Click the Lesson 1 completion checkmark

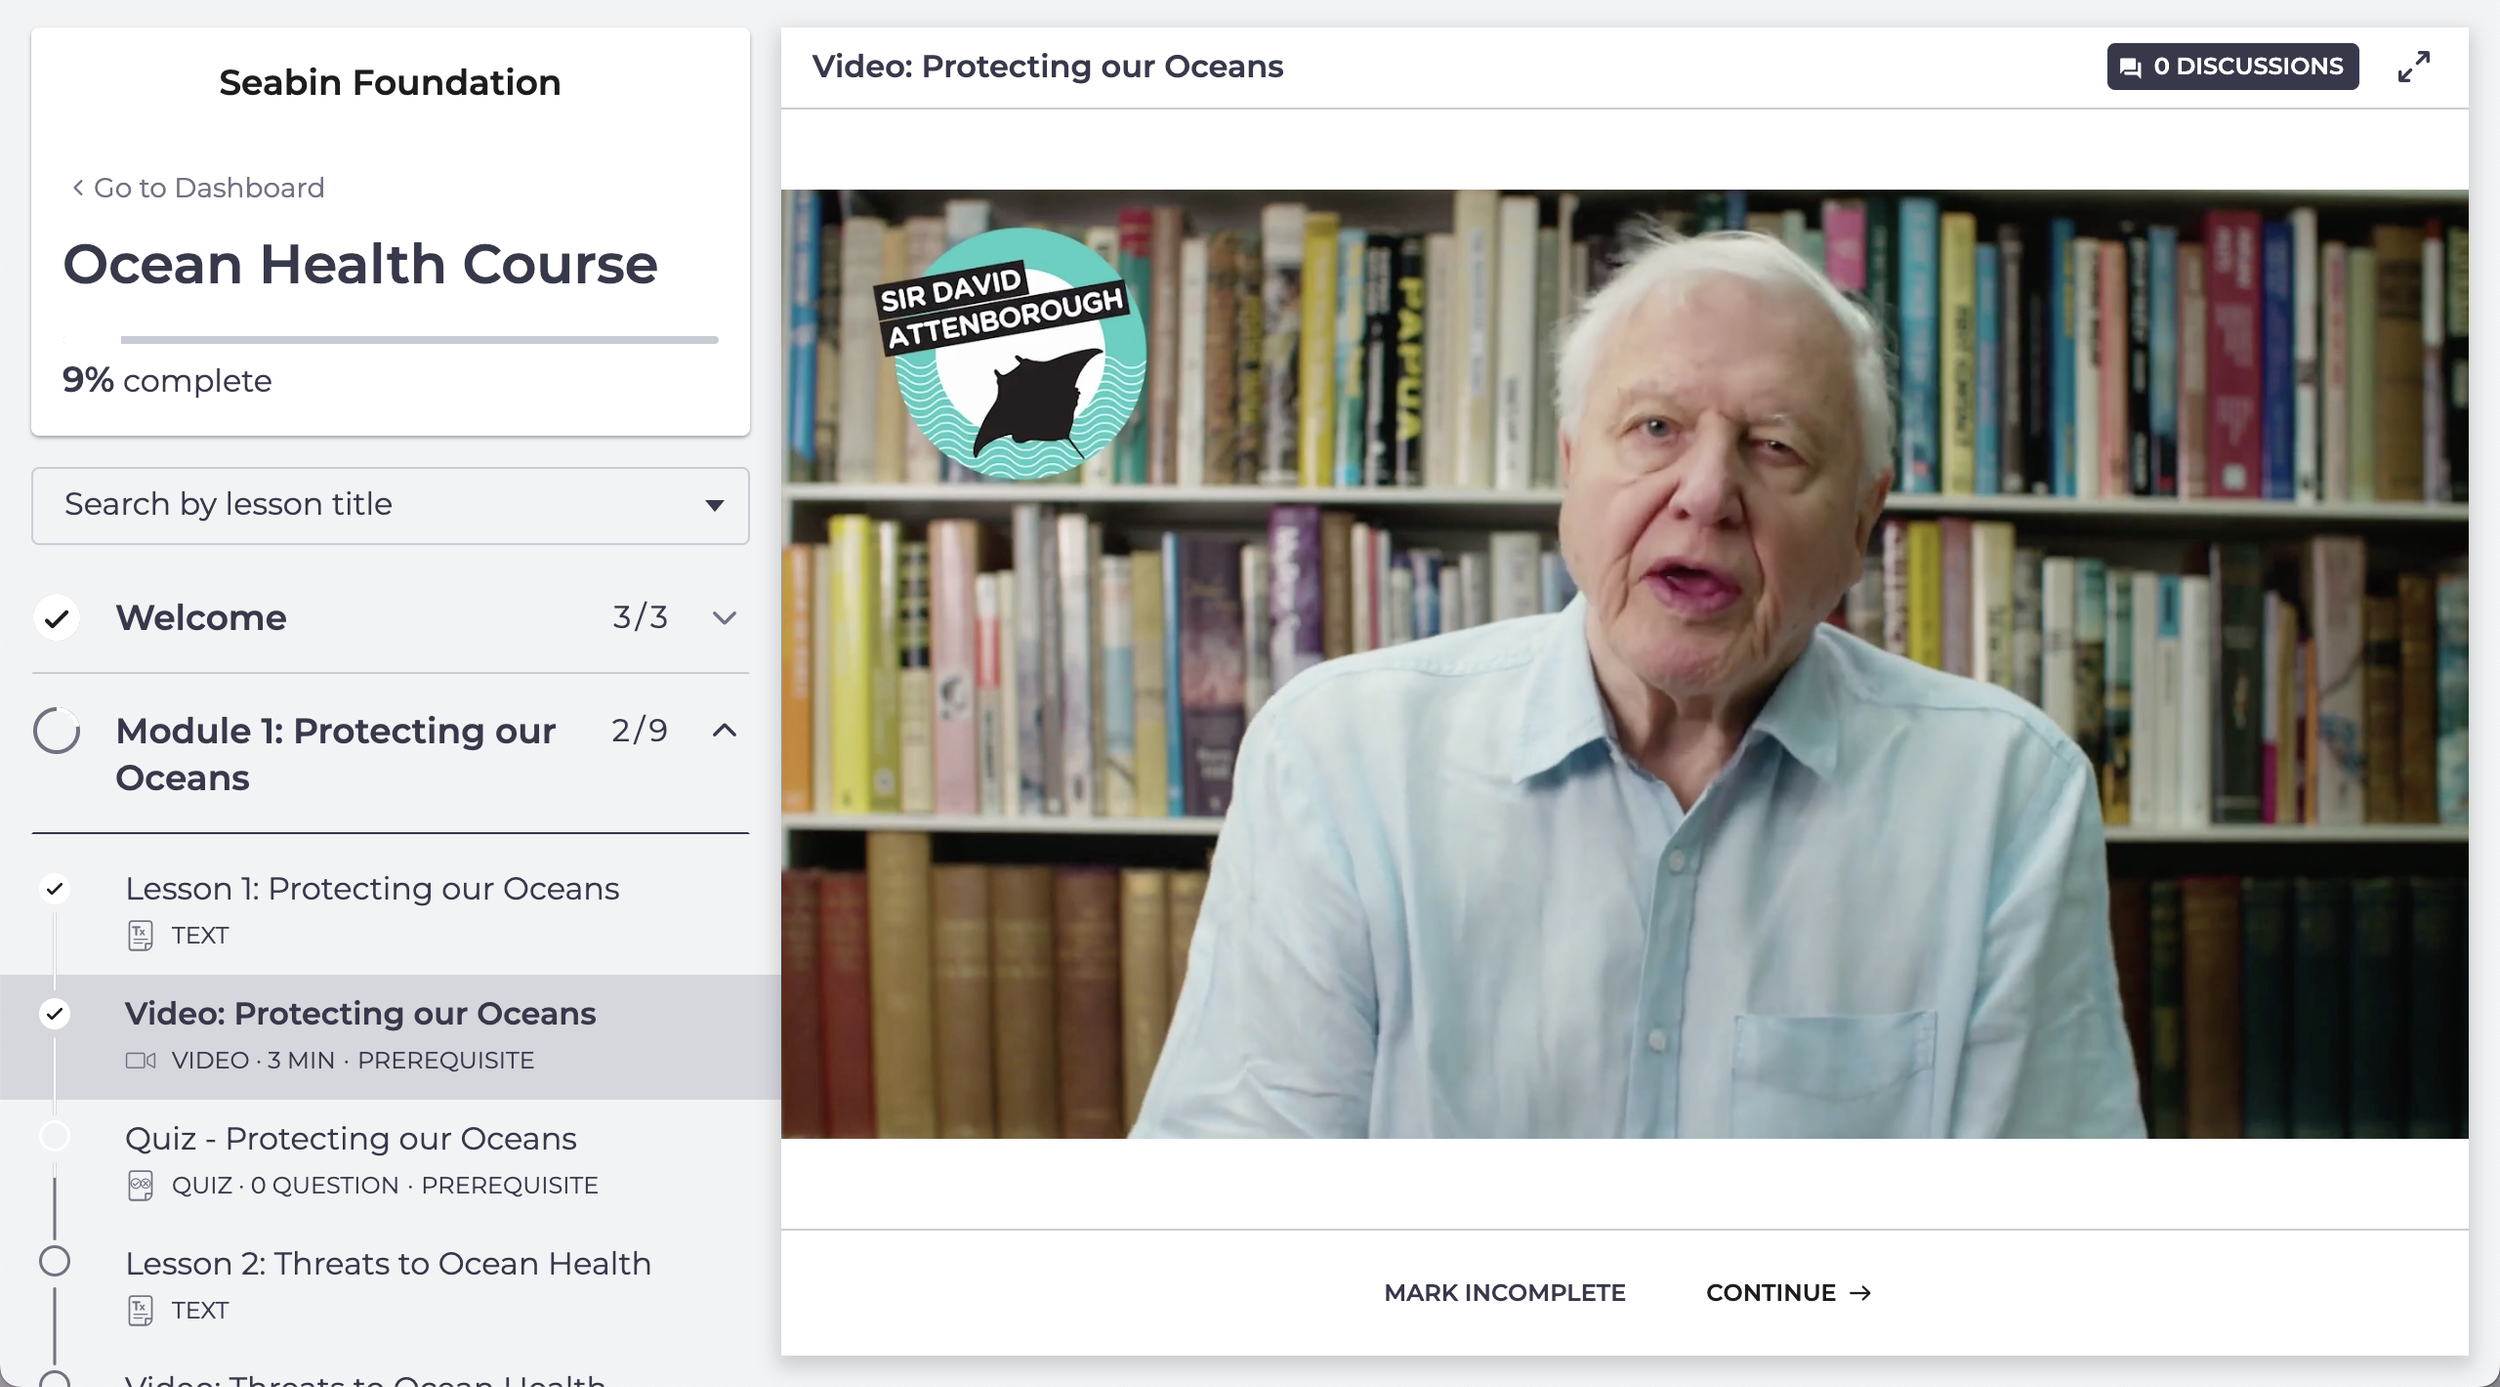(55, 888)
